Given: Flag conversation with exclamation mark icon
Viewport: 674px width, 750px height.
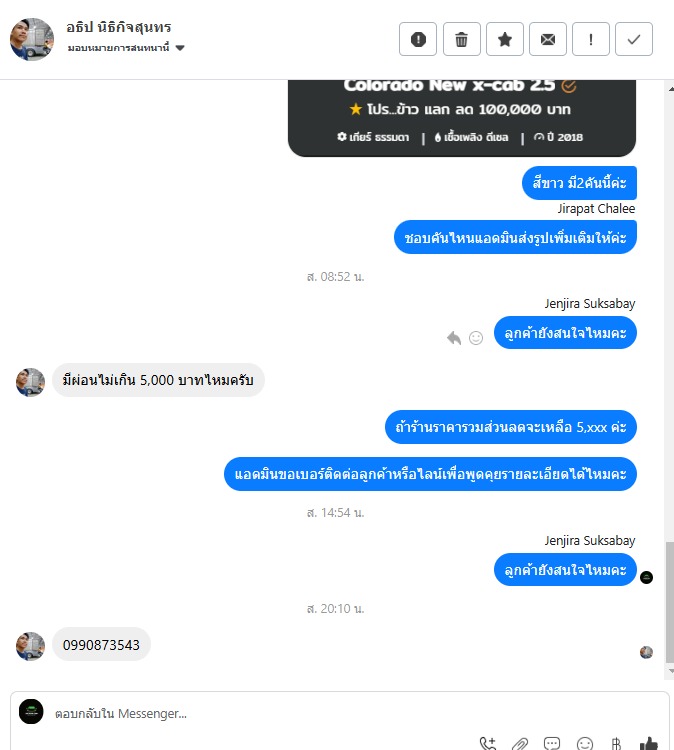Looking at the screenshot, I should pos(591,39).
